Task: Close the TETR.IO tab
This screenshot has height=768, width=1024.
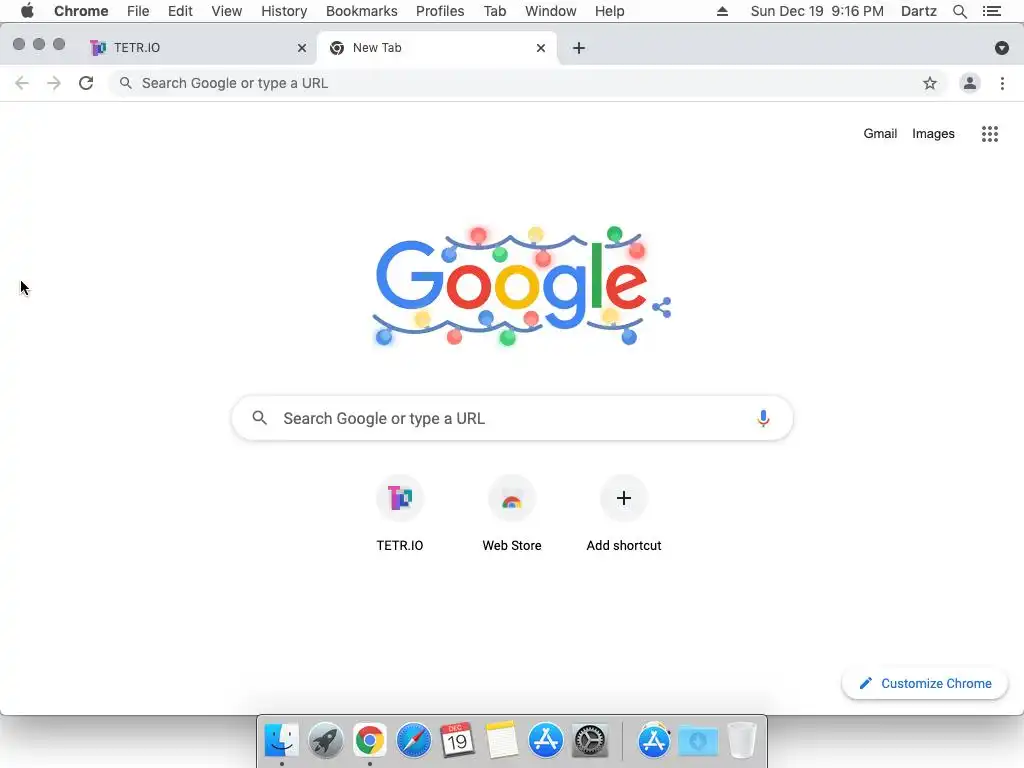Action: [302, 48]
